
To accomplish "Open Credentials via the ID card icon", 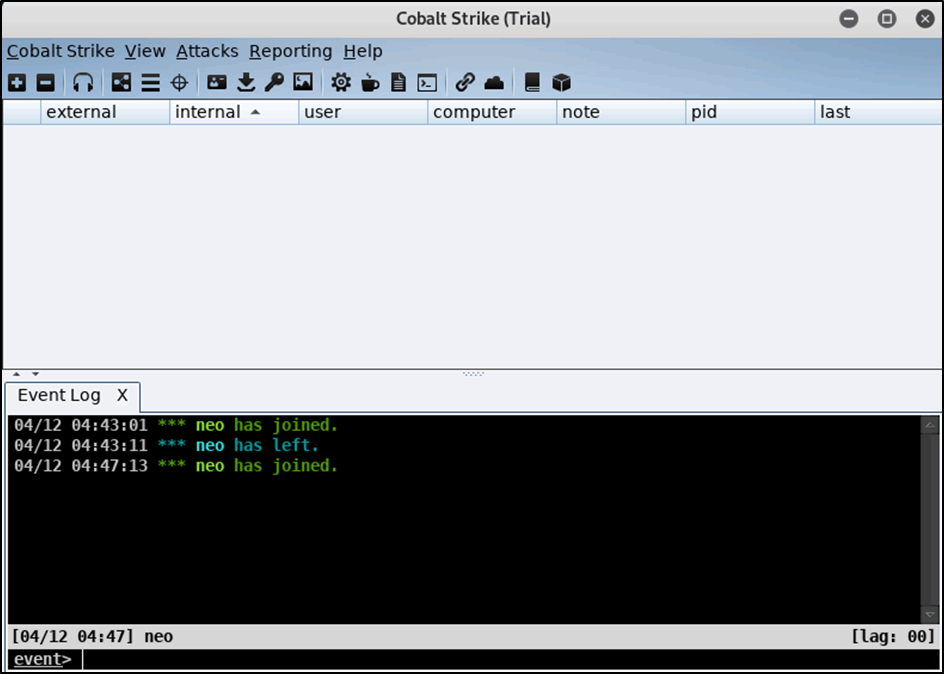I will [x=217, y=82].
